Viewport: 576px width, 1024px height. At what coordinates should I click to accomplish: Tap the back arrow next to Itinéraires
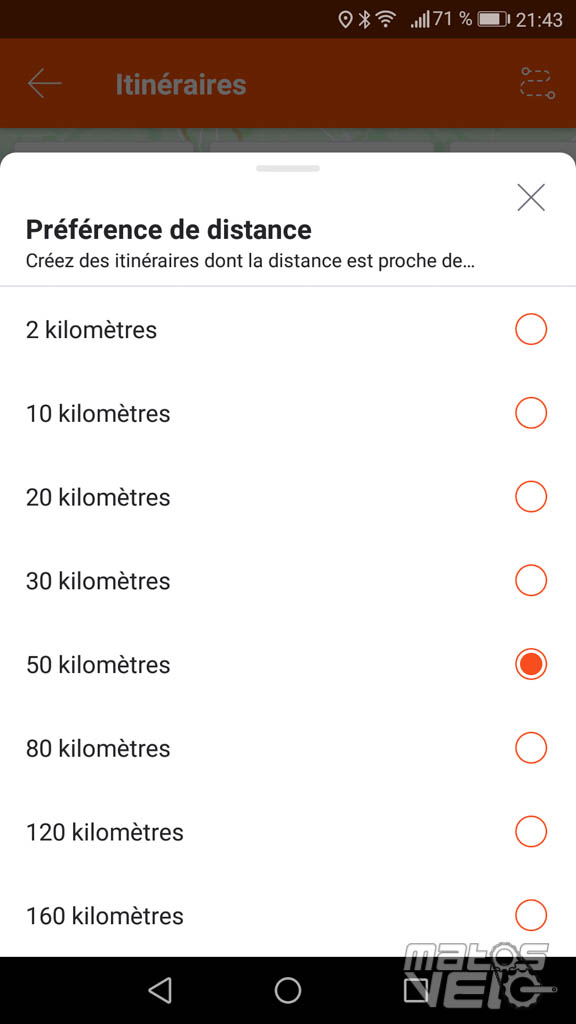coord(44,84)
